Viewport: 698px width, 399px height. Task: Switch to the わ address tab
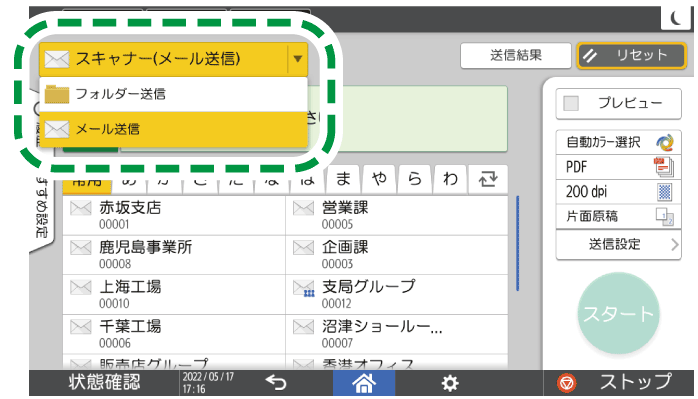[x=450, y=179]
